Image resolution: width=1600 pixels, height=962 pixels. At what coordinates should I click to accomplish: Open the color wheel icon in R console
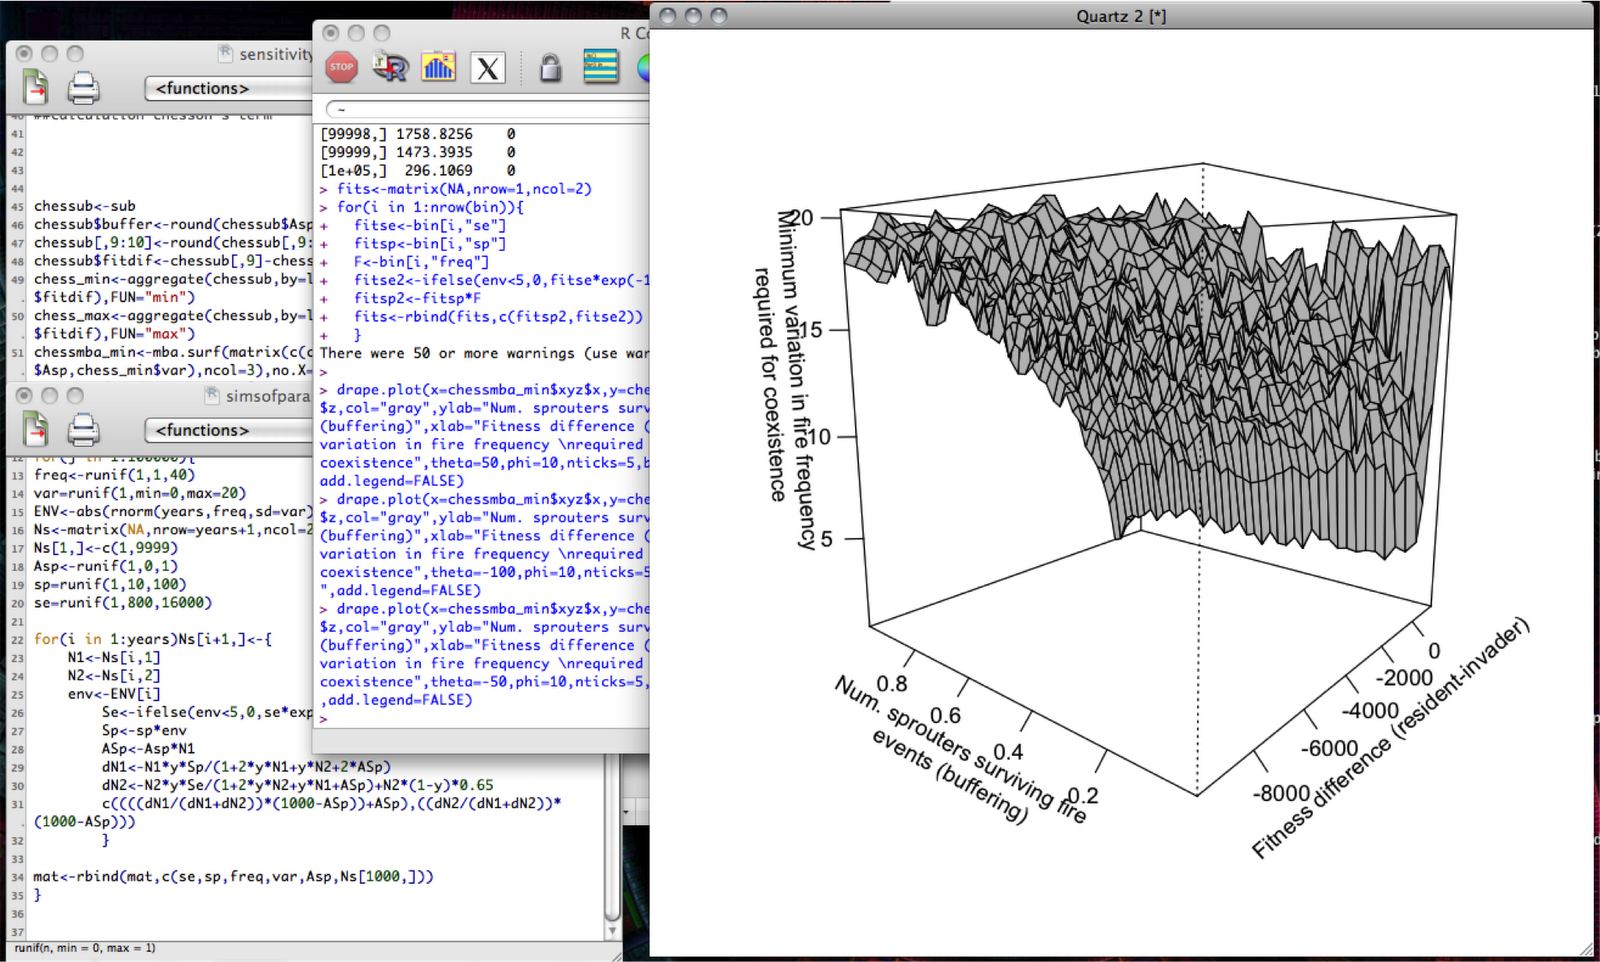coord(643,68)
